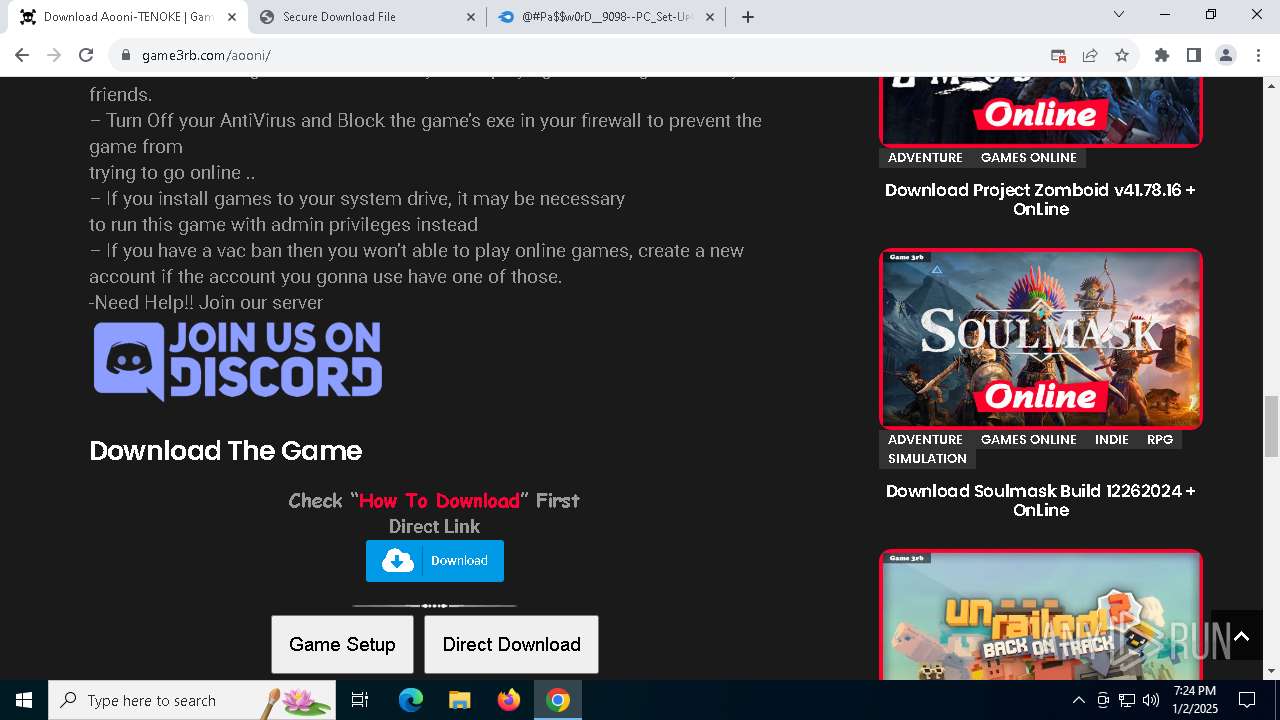This screenshot has width=1280, height=720.
Task: Launch Microsoft Edge from taskbar
Action: 411,700
